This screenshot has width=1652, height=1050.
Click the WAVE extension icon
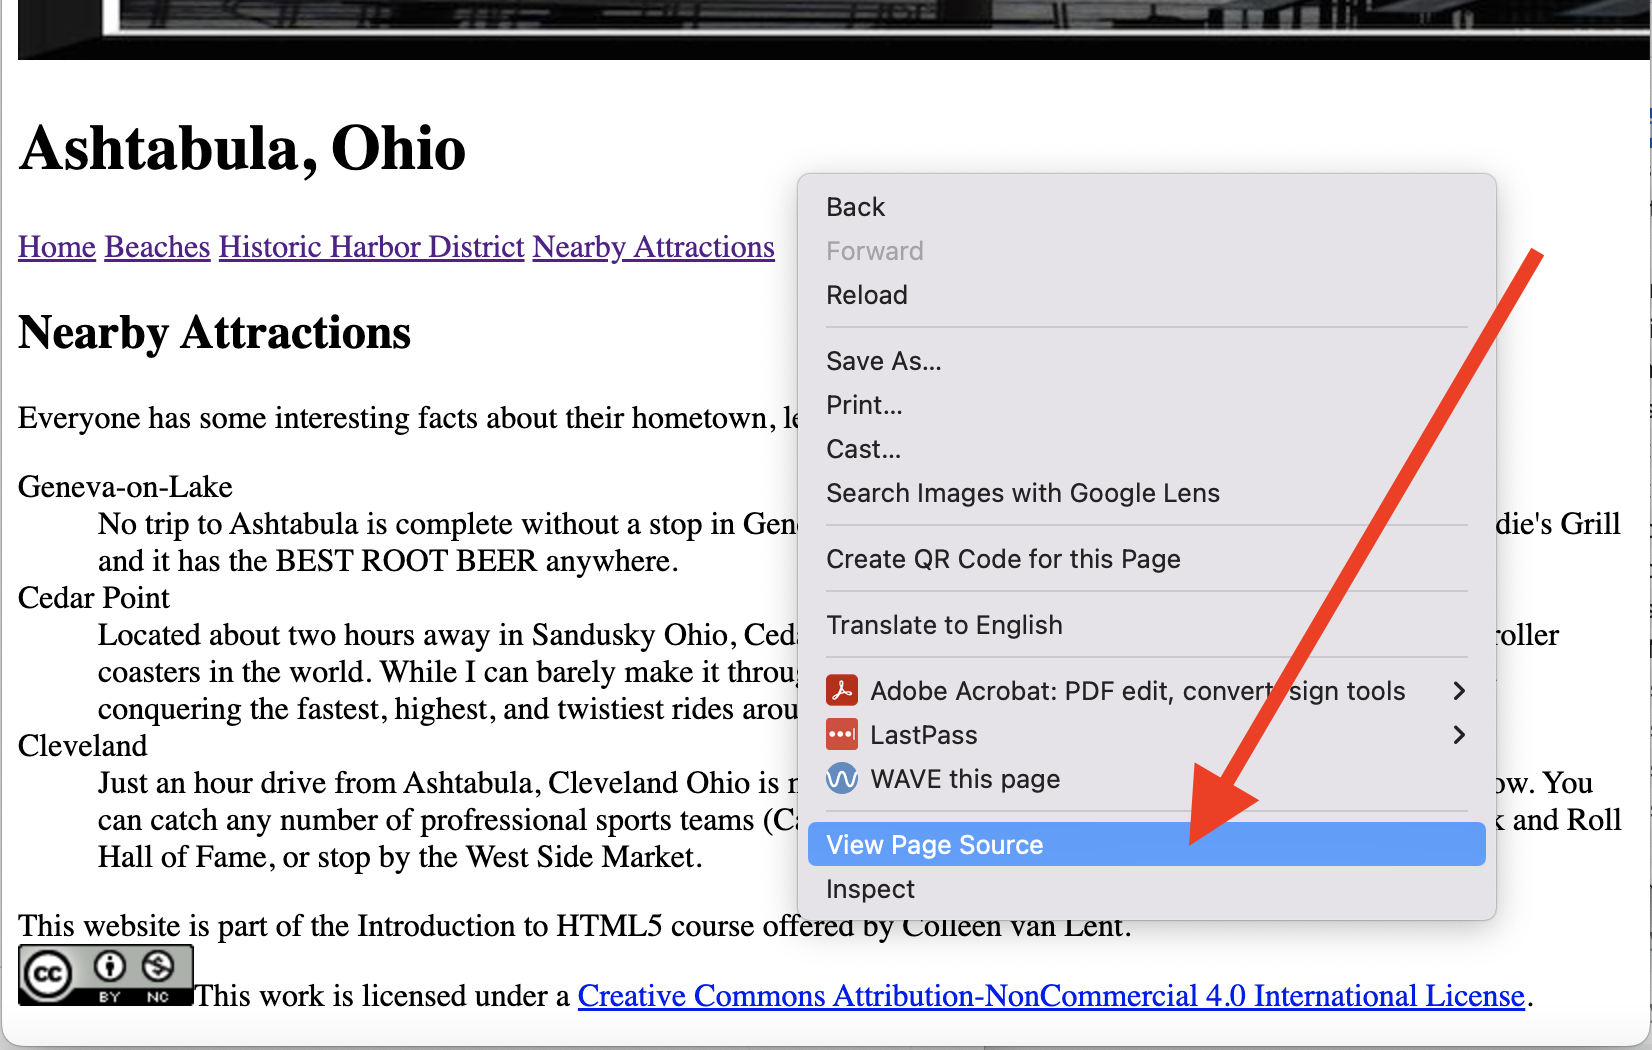point(841,779)
